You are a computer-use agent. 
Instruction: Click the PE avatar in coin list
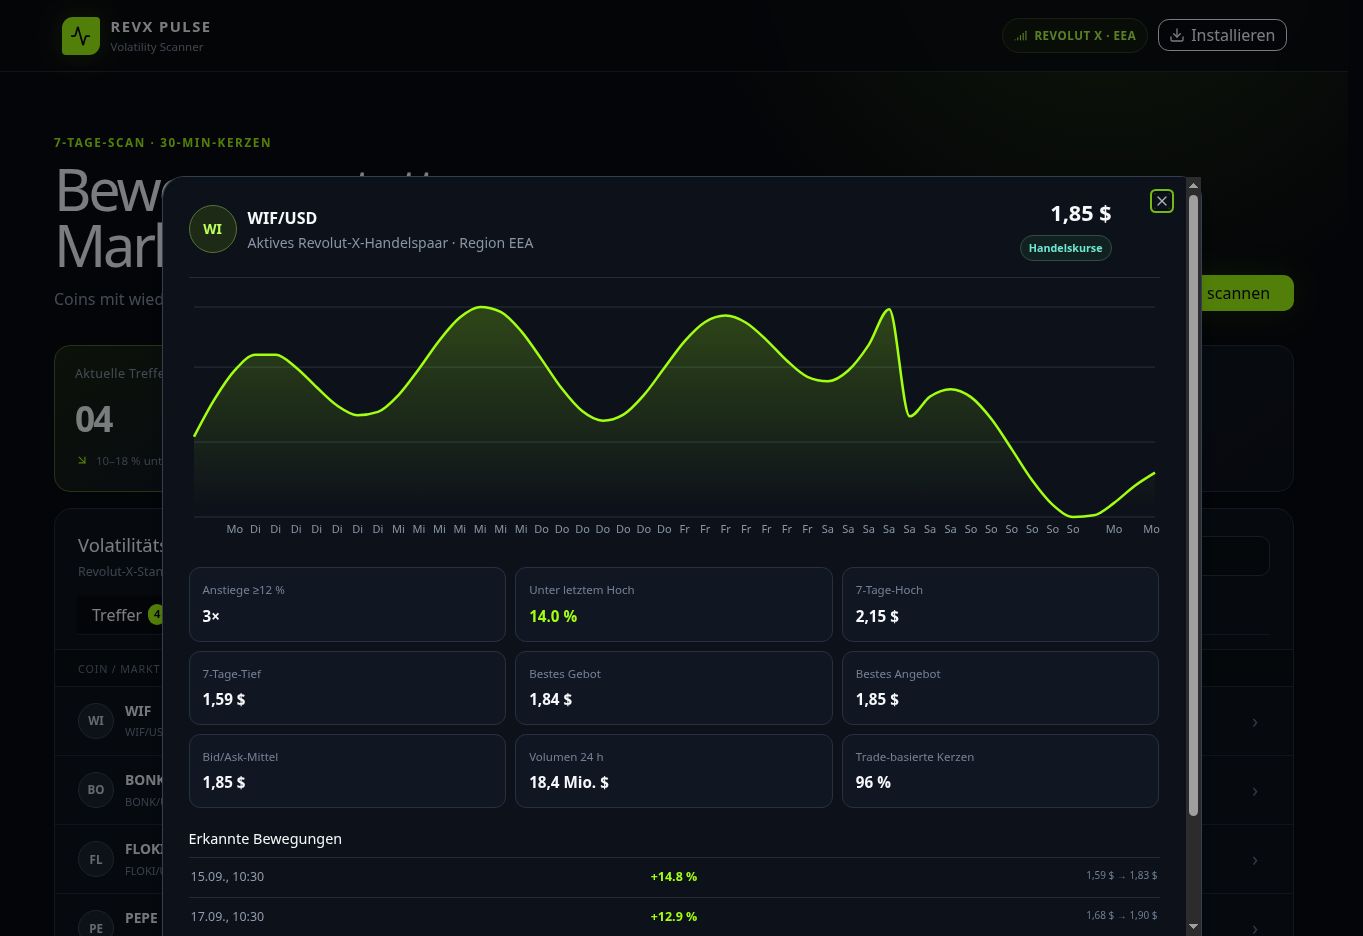[96, 923]
